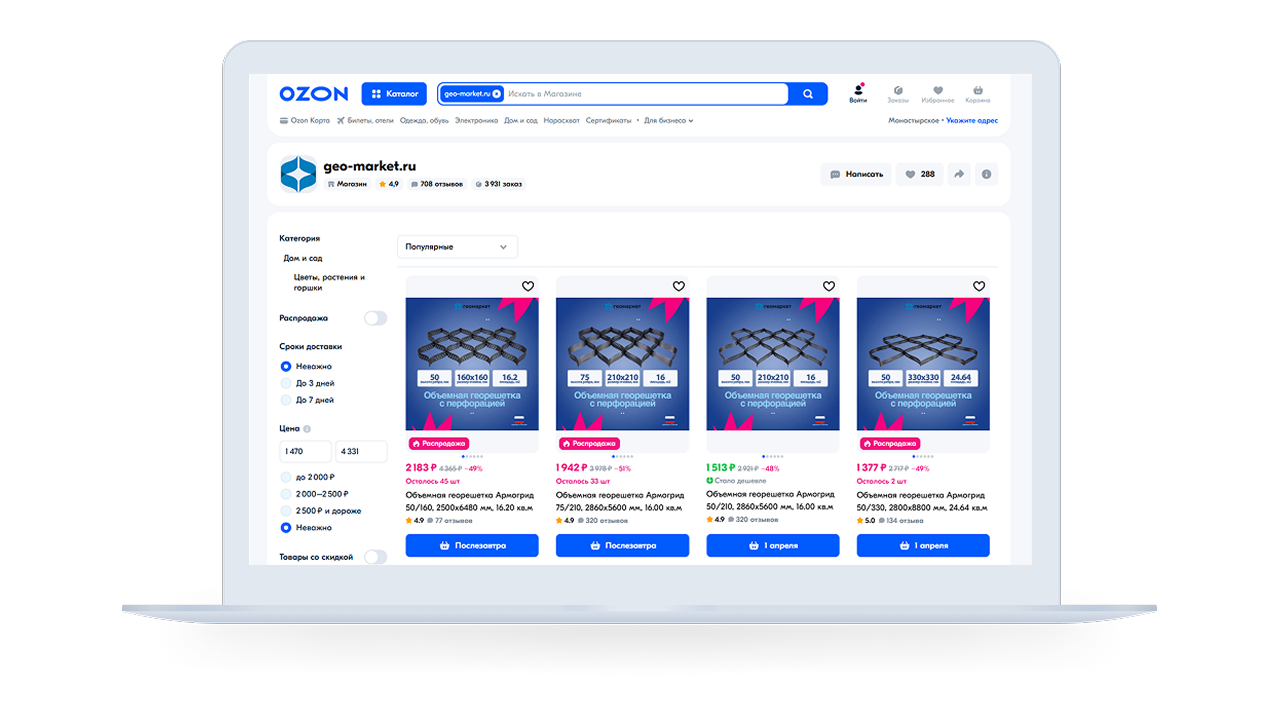
Task: Favorite the 50/210 georeshetka product
Action: pos(829,286)
